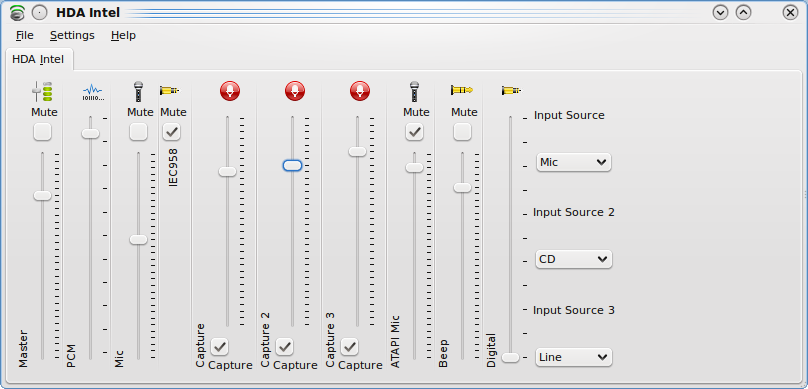Image resolution: width=808 pixels, height=389 pixels.
Task: Click the round pin button in title bar
Action: (39, 12)
